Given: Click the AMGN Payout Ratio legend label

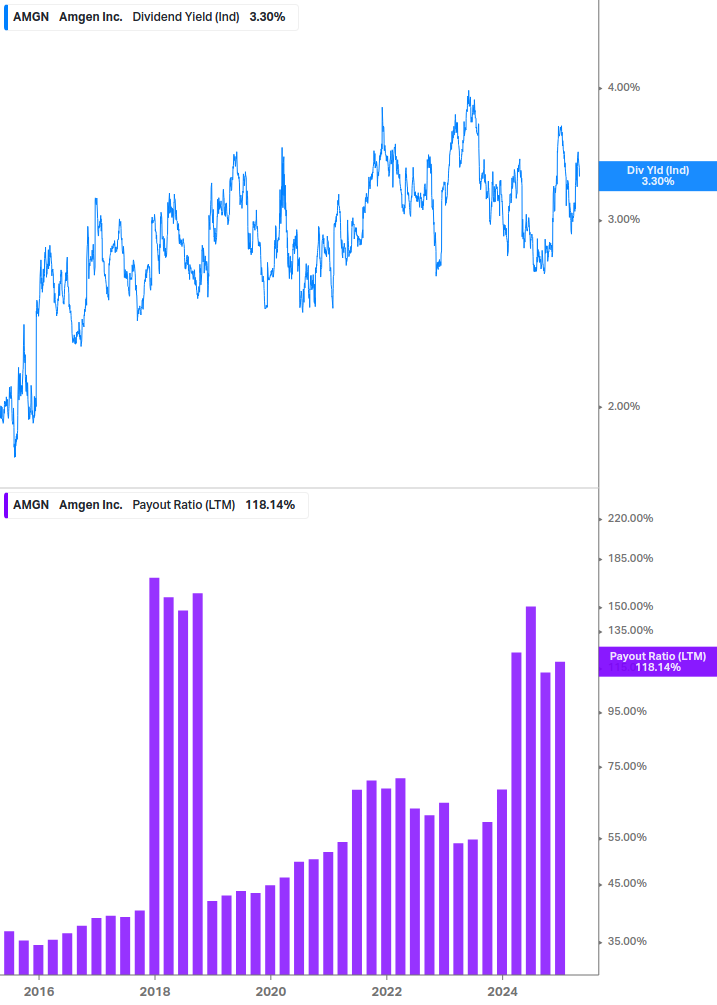Looking at the screenshot, I should click(x=156, y=505).
